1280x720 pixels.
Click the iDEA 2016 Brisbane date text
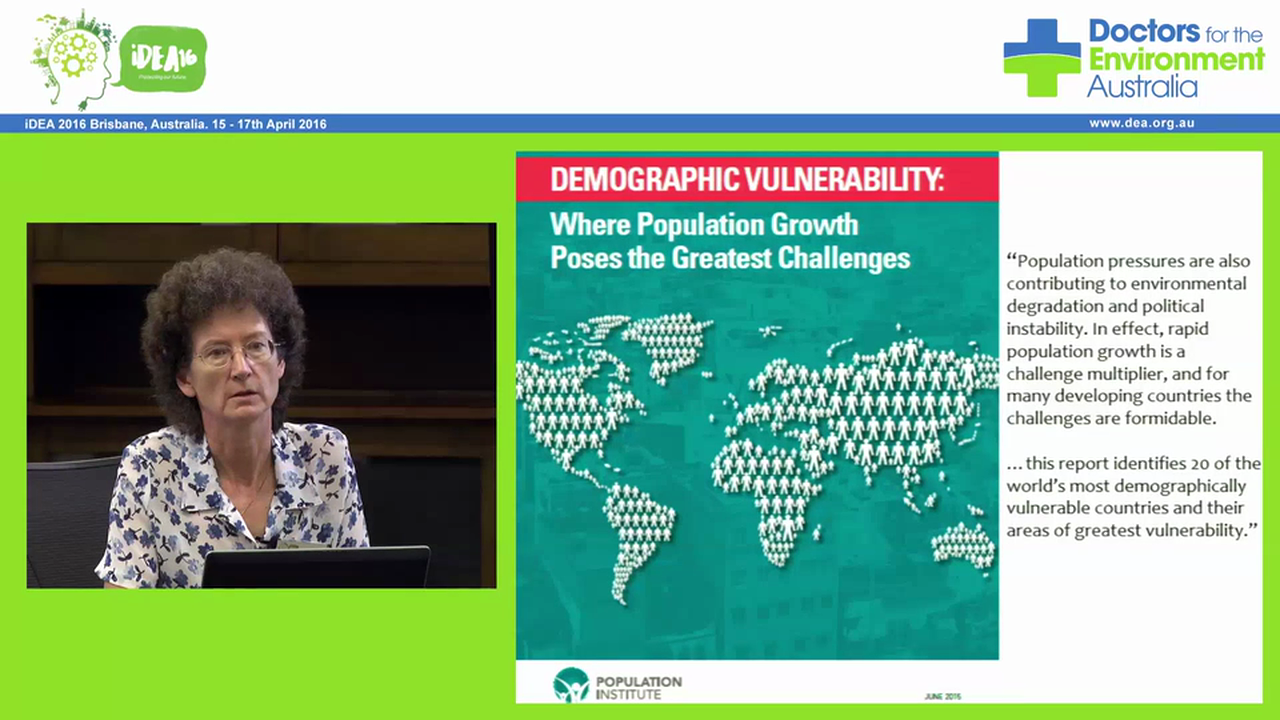(x=175, y=123)
